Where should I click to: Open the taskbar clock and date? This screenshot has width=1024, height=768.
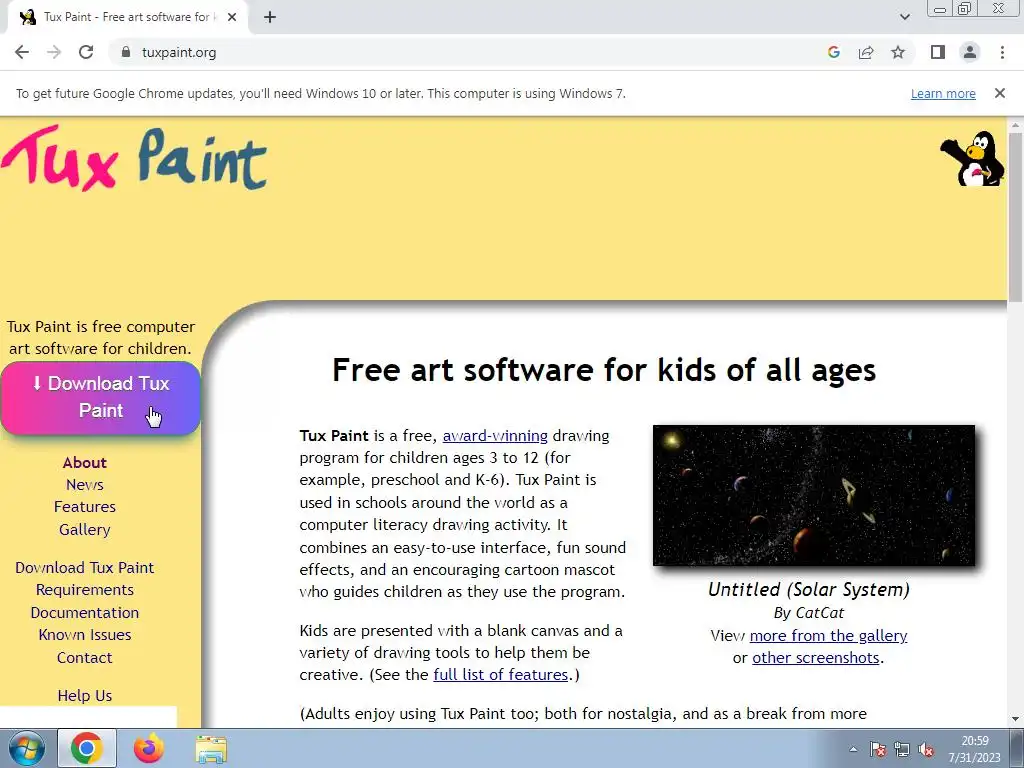click(x=974, y=749)
